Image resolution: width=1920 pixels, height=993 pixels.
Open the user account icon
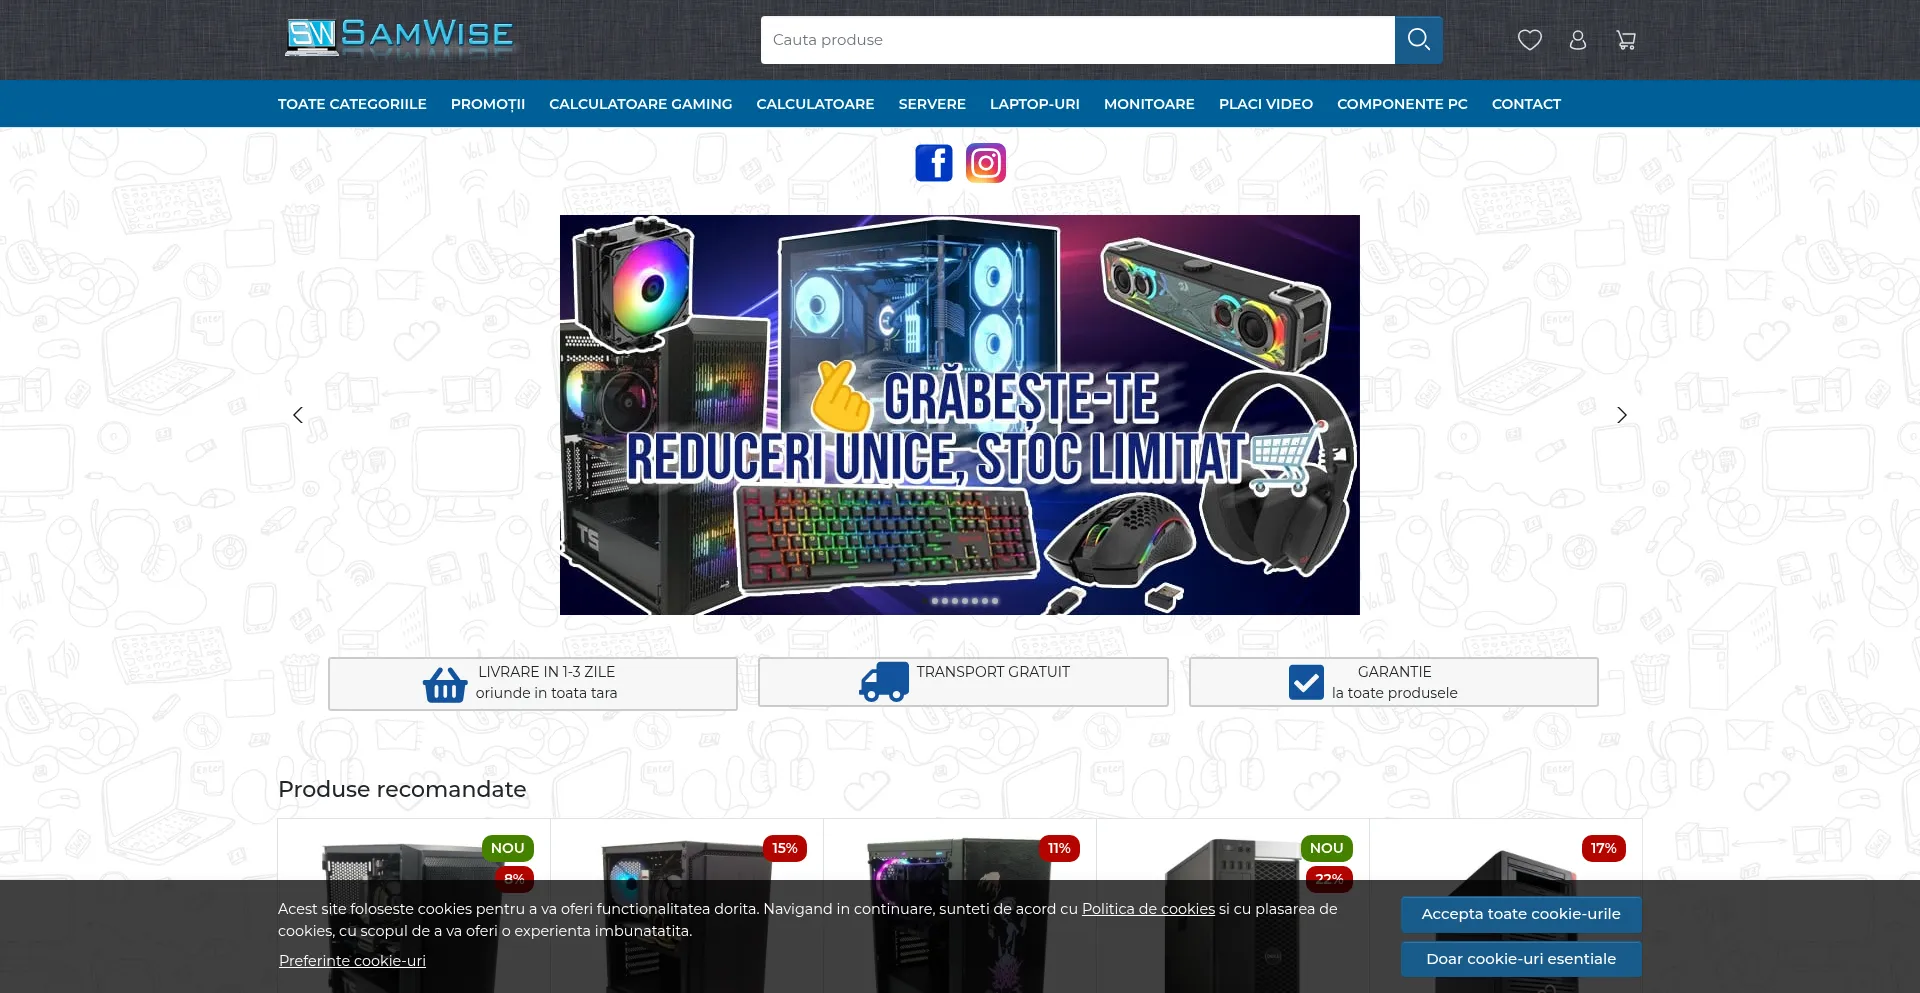1578,40
